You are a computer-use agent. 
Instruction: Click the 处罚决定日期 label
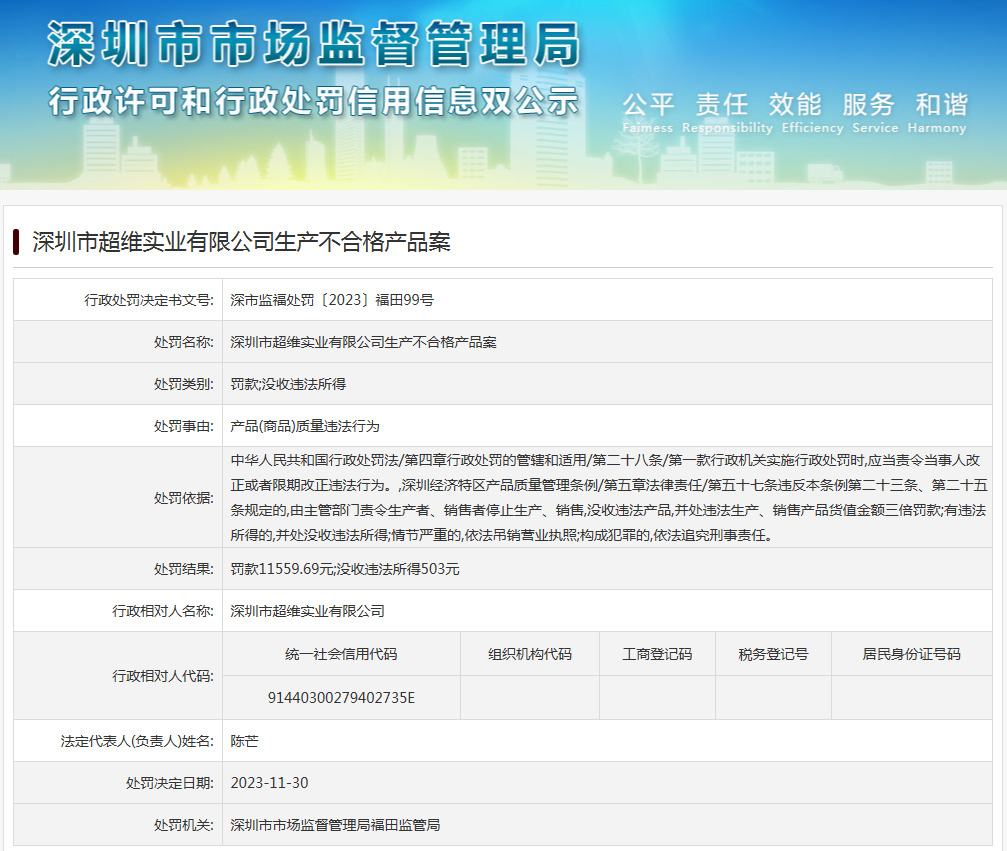(170, 784)
